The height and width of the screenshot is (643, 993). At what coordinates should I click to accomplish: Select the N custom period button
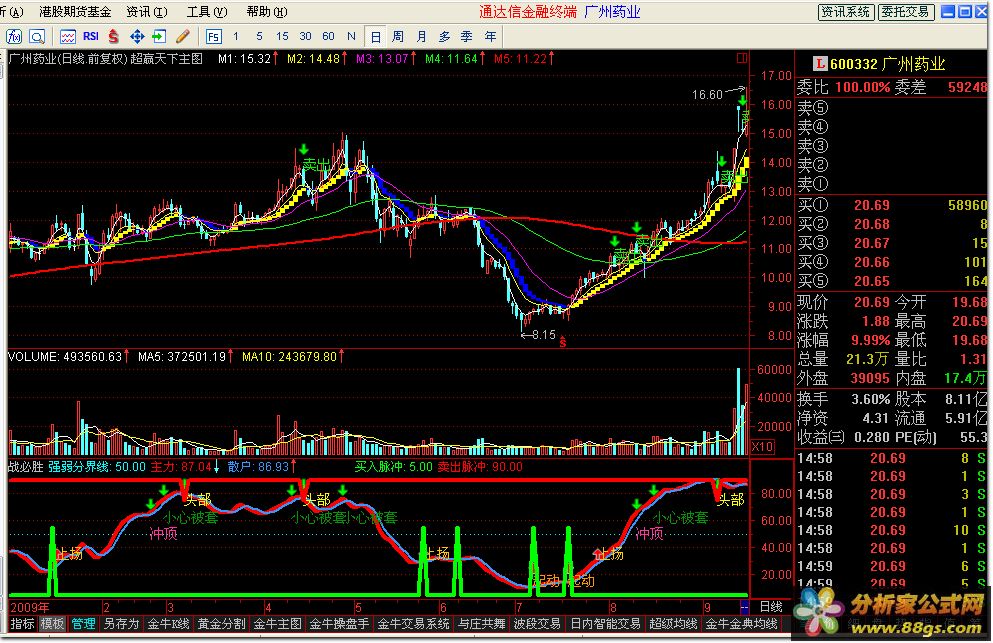[x=351, y=36]
